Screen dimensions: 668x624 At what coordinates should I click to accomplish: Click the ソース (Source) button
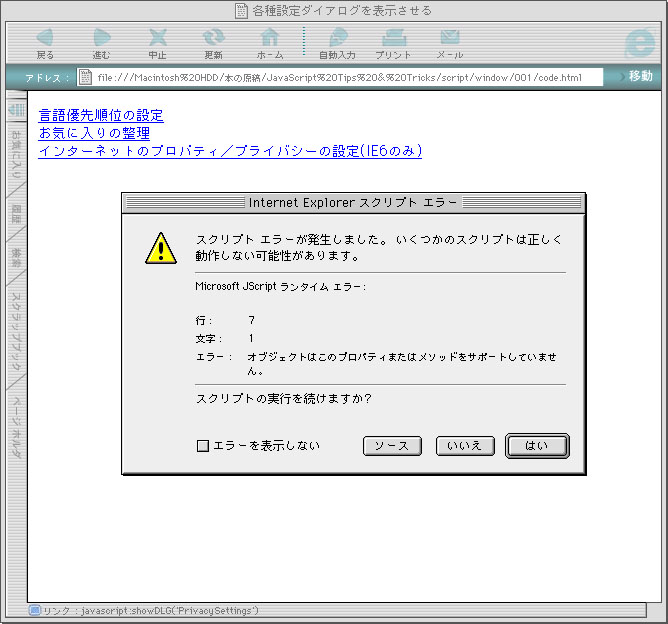[x=392, y=446]
